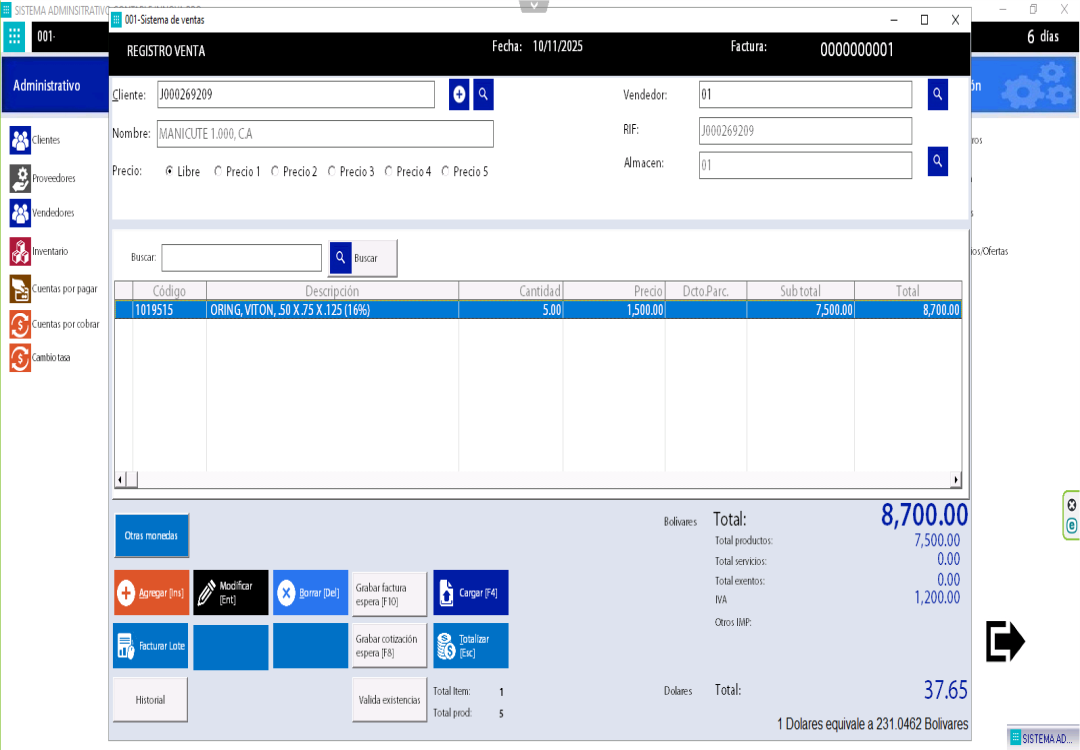Image resolution: width=1080 pixels, height=750 pixels.
Task: Click the add new client plus icon
Action: pos(459,94)
